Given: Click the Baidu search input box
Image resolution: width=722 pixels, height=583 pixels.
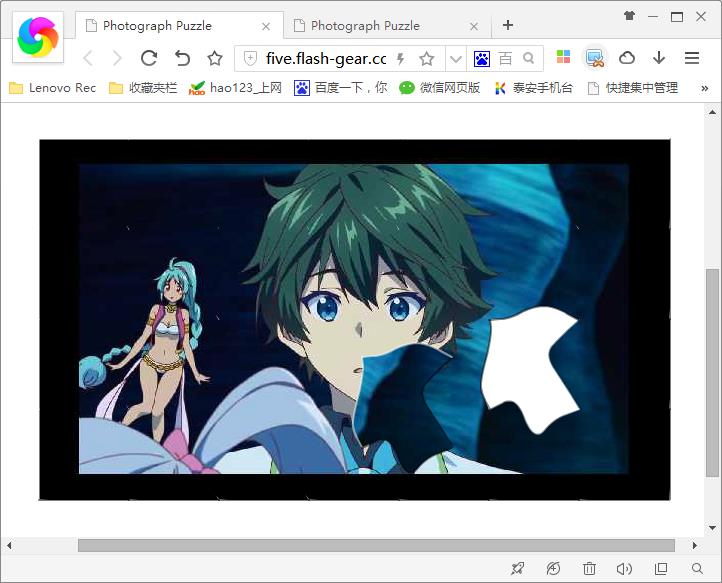Looking at the screenshot, I should (x=507, y=58).
